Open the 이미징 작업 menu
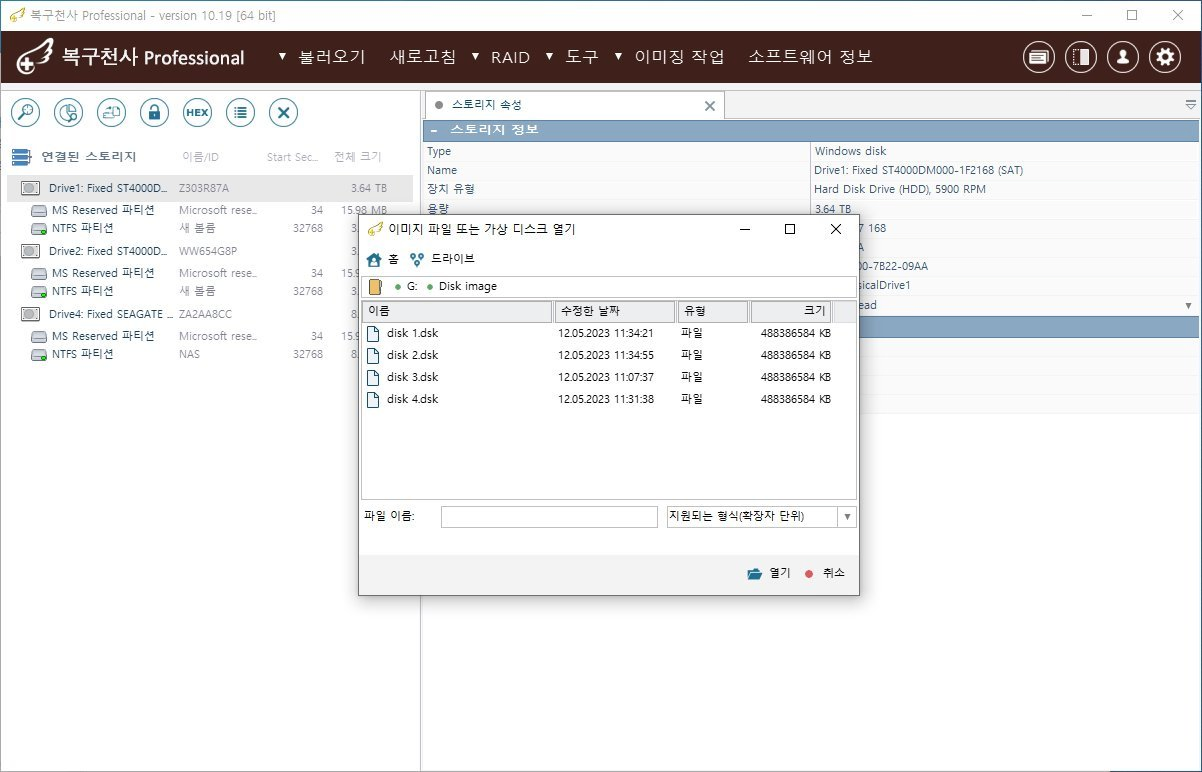The image size is (1202, 772). (x=679, y=57)
